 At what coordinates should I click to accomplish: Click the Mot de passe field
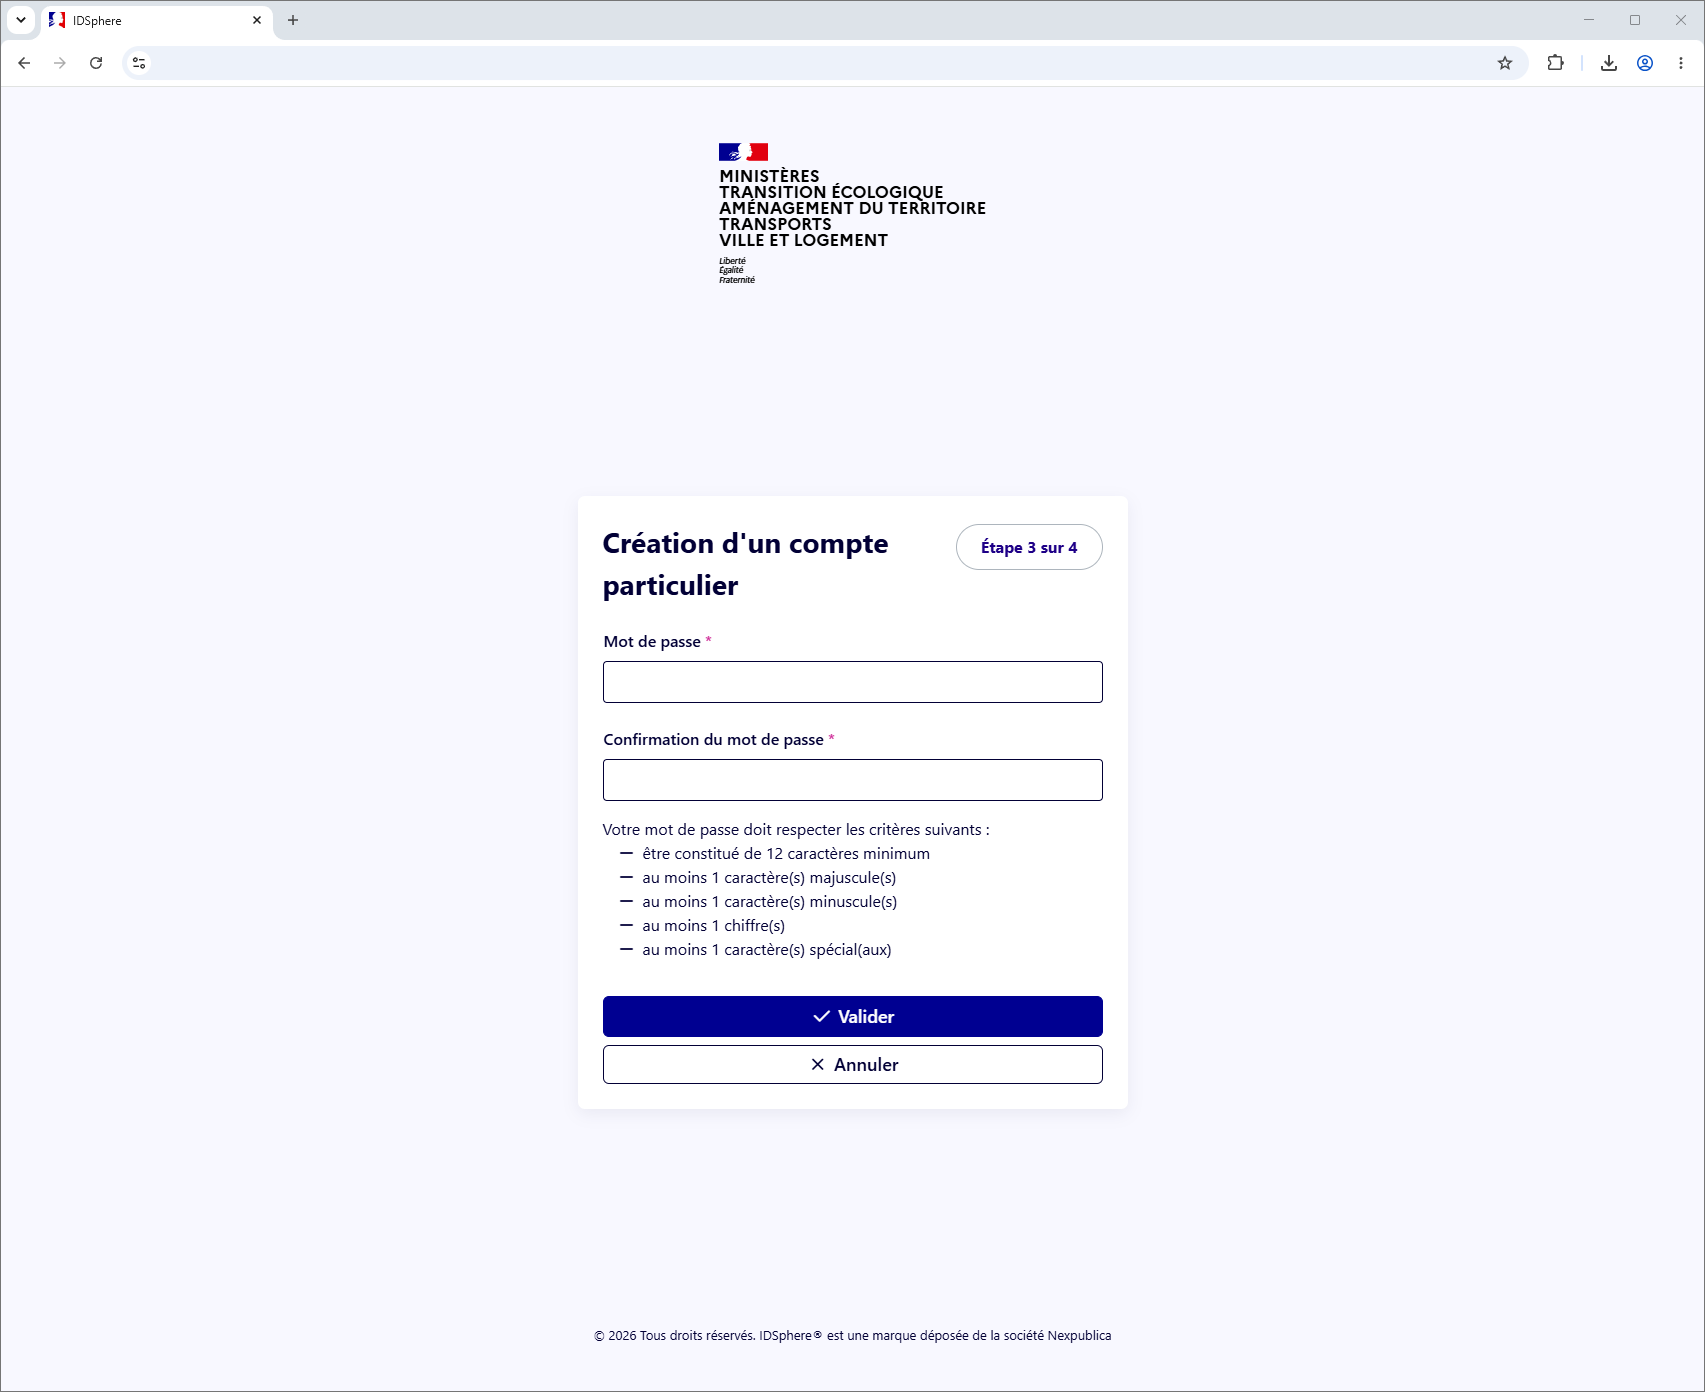(x=853, y=682)
